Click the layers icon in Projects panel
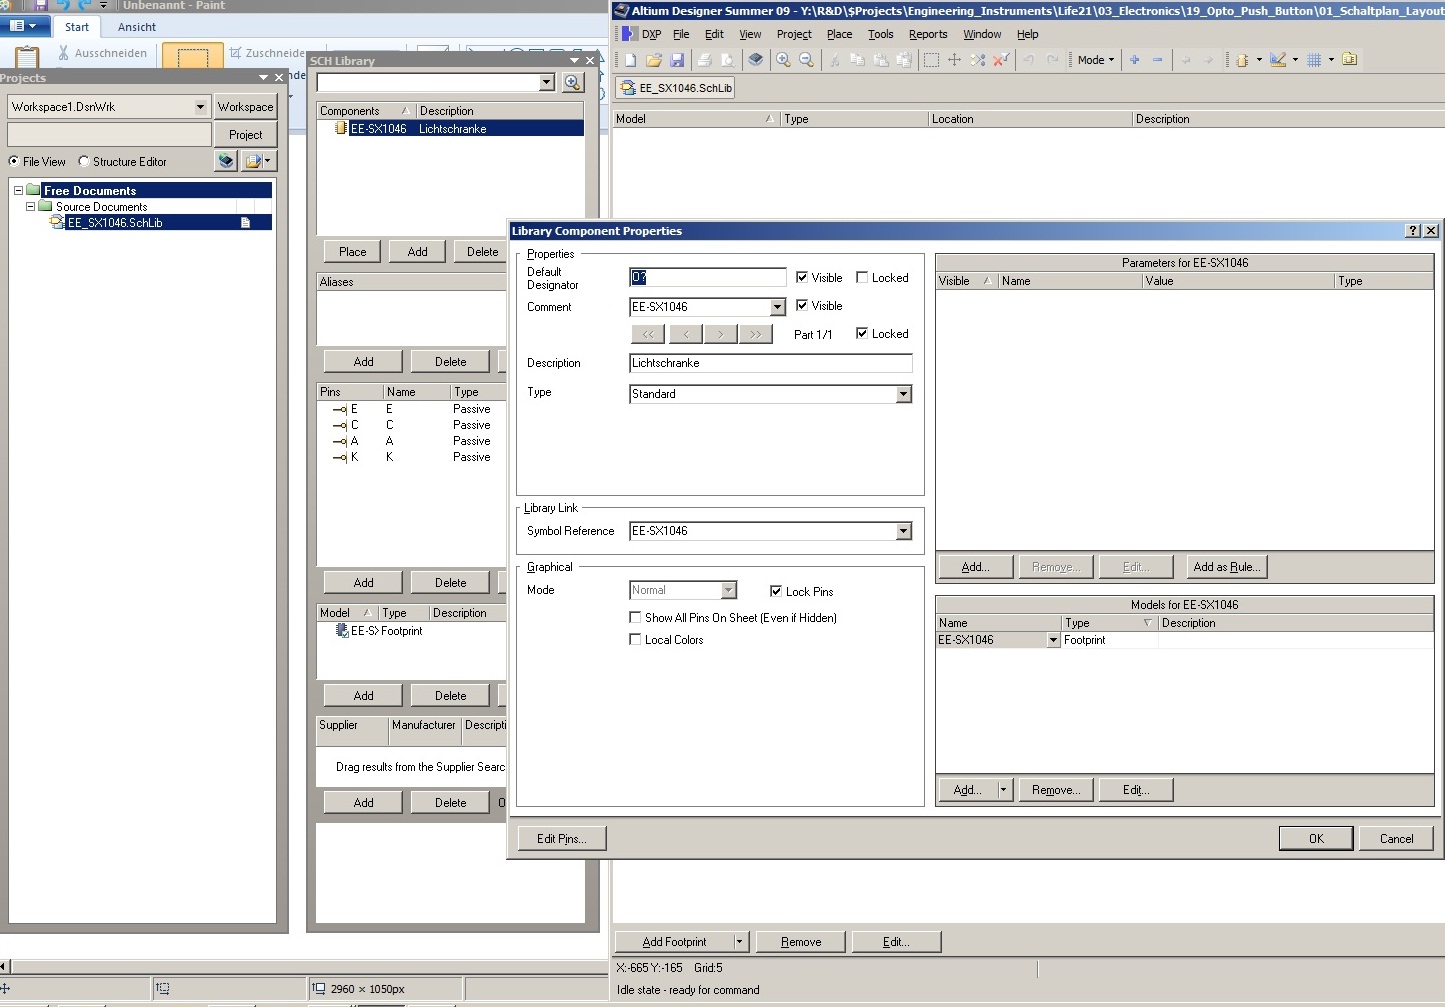The height and width of the screenshot is (1007, 1445). coord(226,161)
